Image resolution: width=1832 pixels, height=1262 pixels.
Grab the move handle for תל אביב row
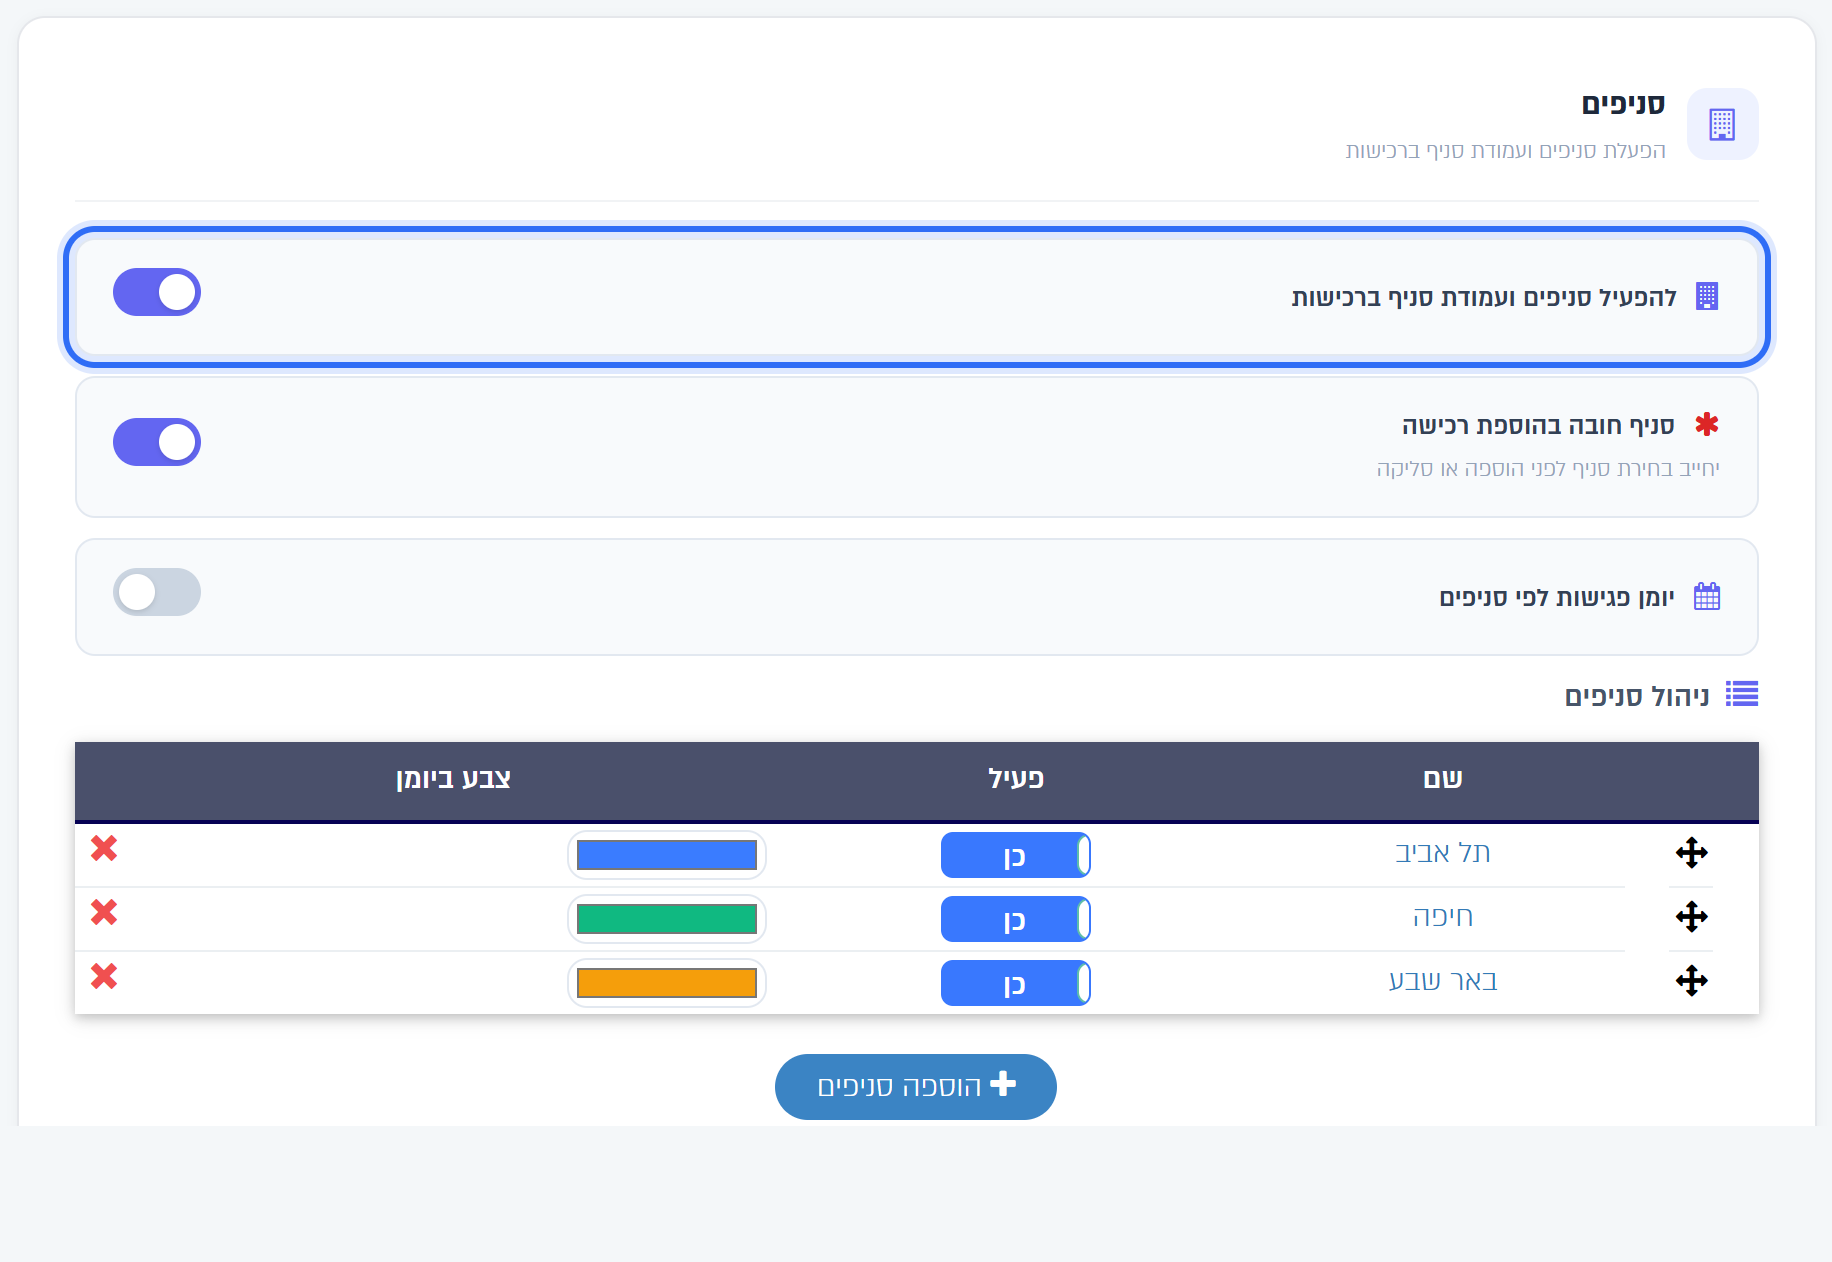coord(1691,853)
